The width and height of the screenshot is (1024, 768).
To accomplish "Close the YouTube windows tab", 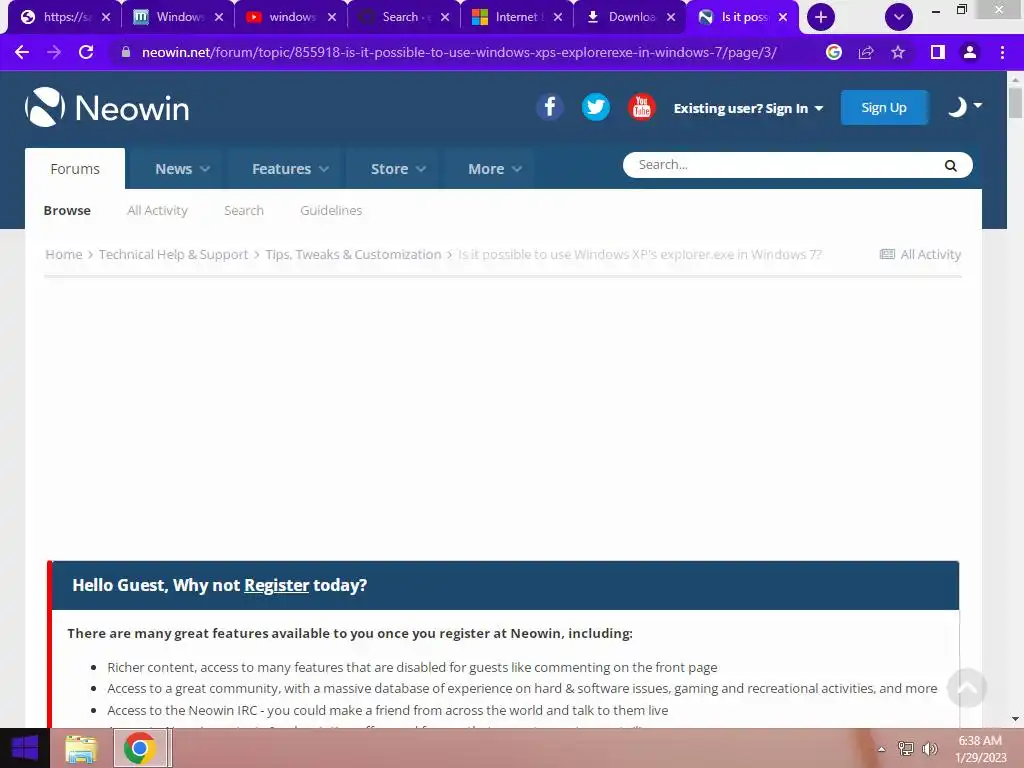I will (332, 17).
